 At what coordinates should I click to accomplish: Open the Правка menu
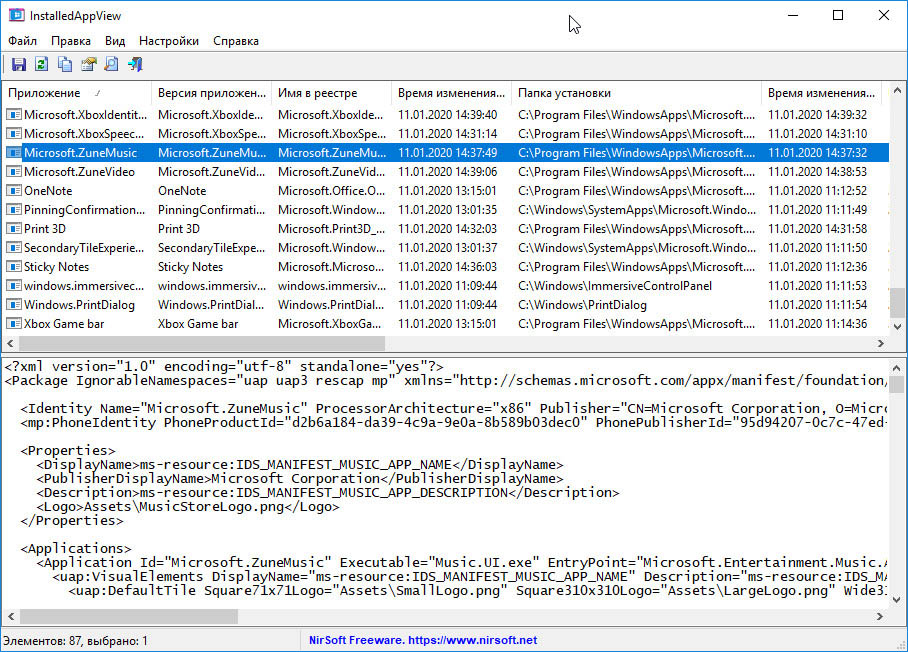pos(71,41)
